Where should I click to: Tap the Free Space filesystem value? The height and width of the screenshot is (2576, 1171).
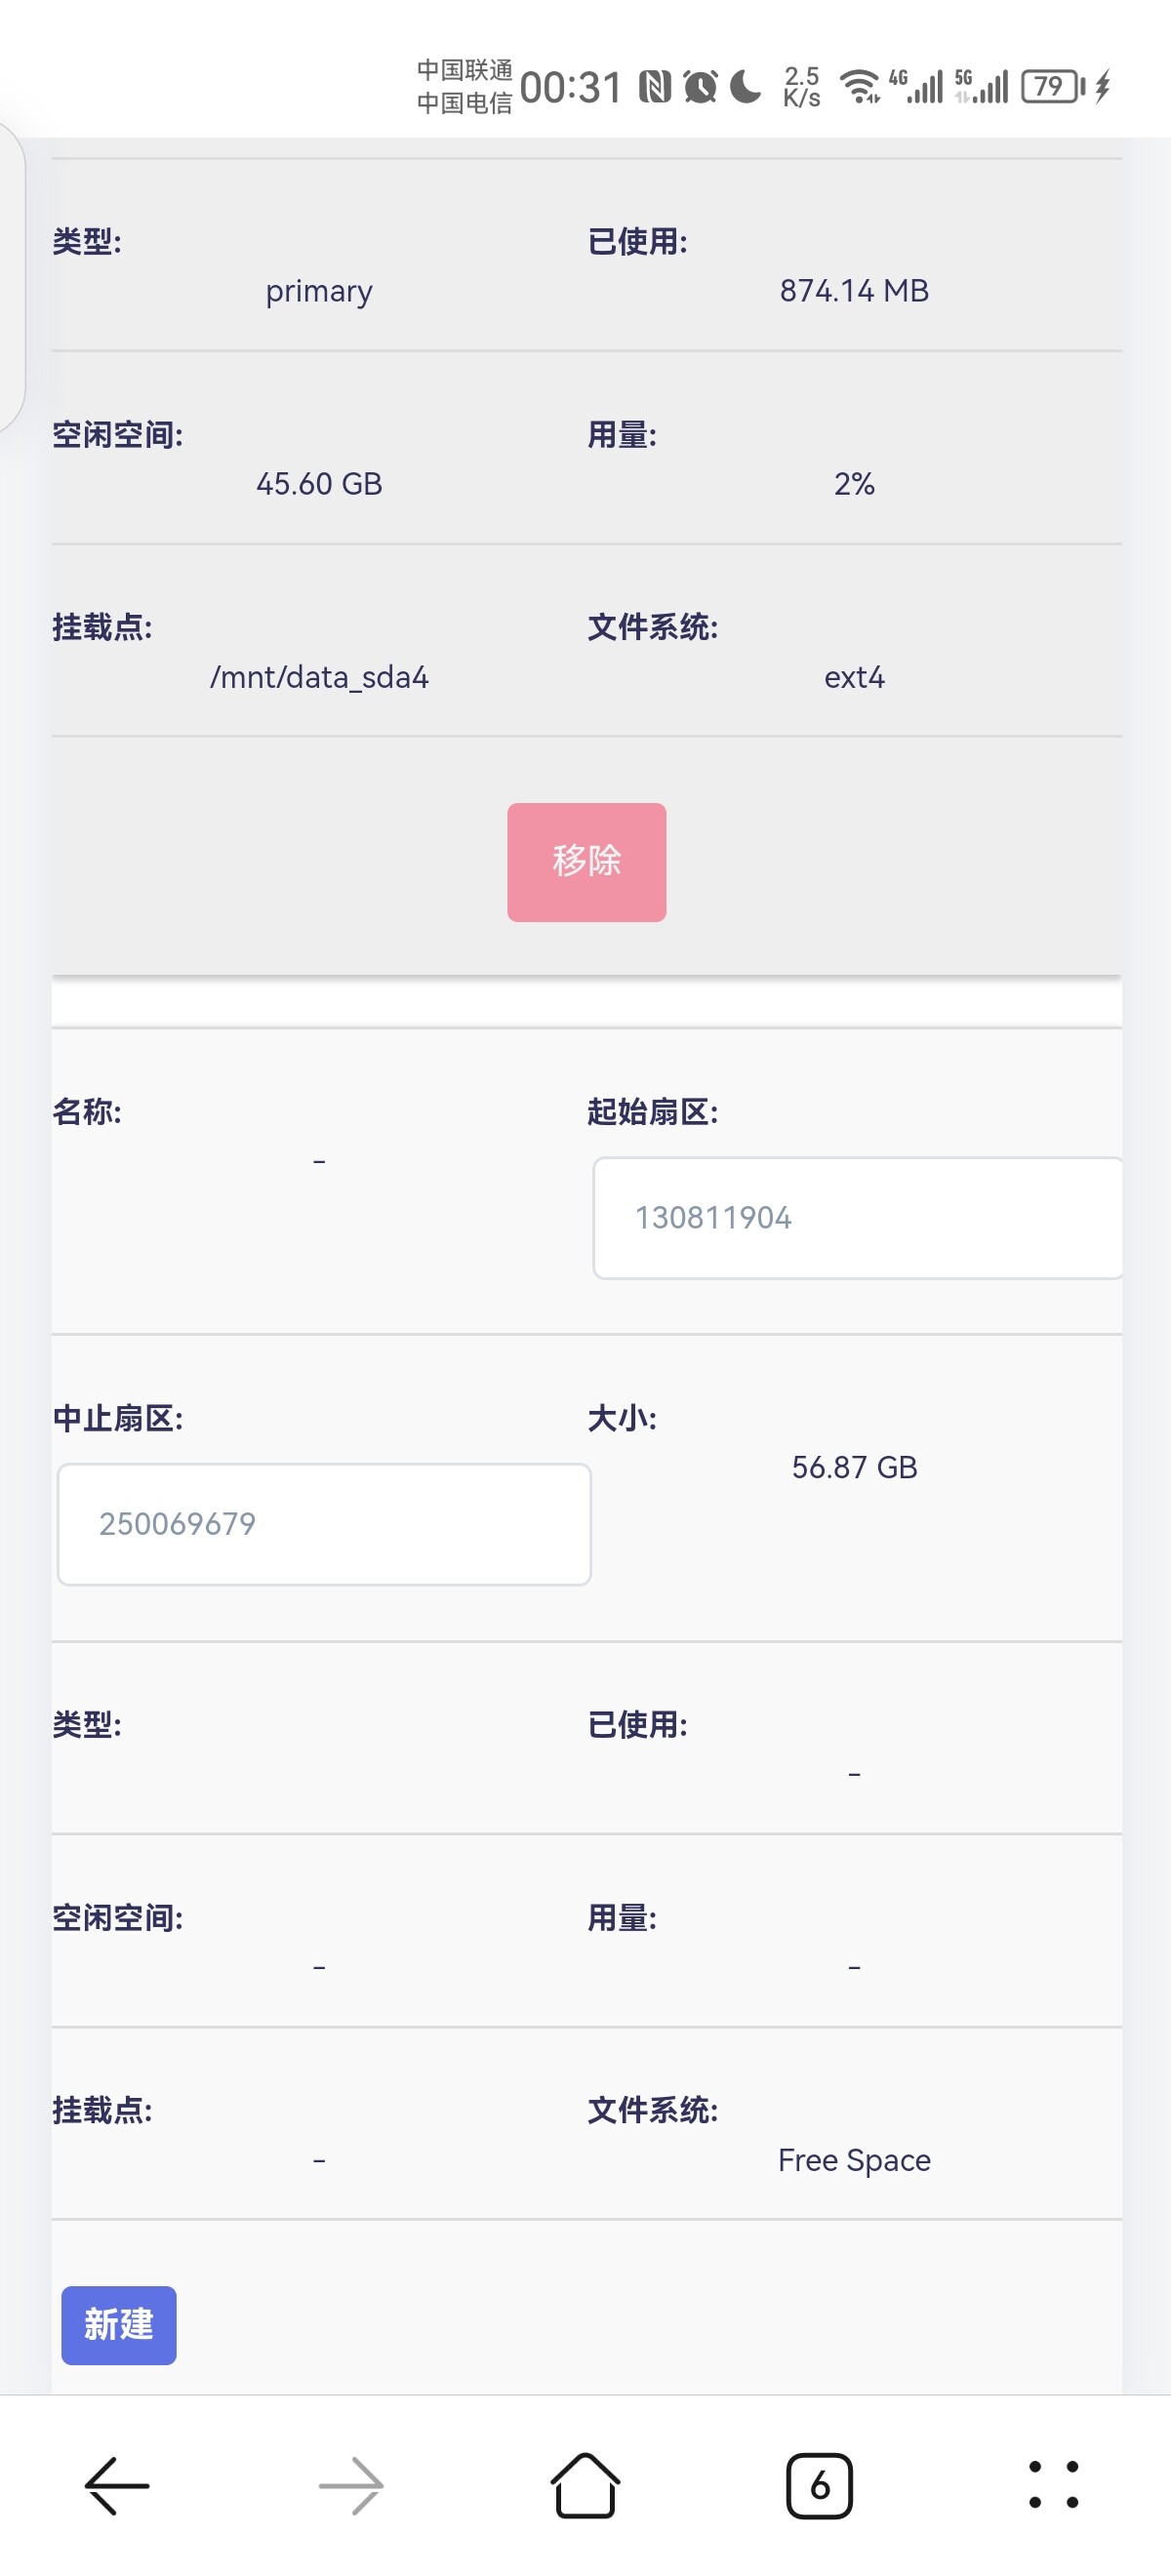(x=854, y=2160)
